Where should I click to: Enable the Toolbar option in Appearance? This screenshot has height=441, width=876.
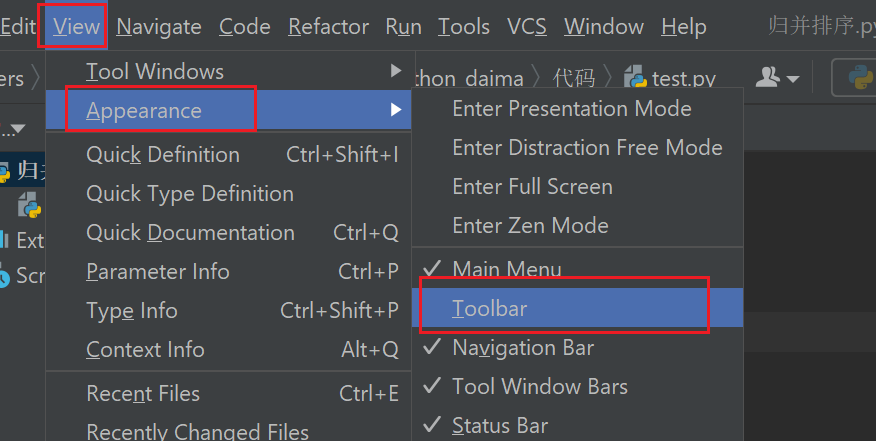pyautogui.click(x=578, y=308)
